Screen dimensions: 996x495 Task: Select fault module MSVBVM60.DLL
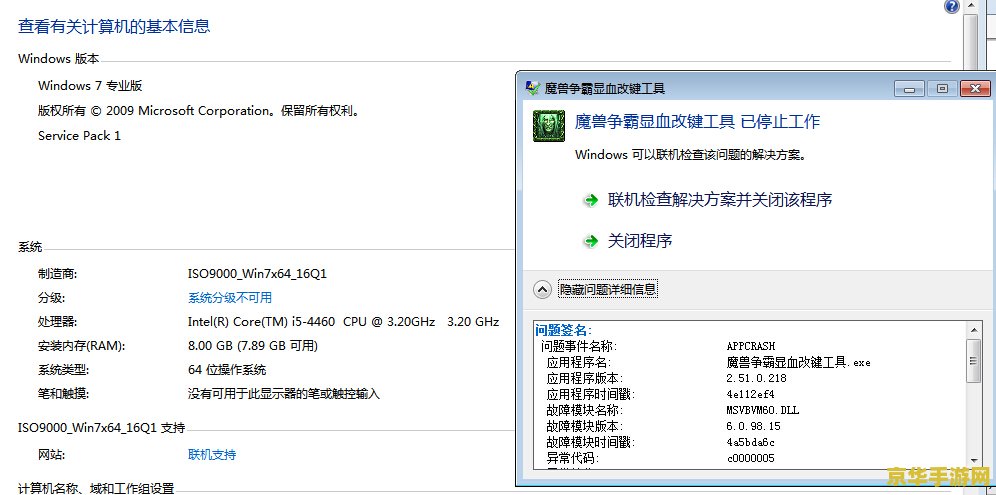pos(763,410)
